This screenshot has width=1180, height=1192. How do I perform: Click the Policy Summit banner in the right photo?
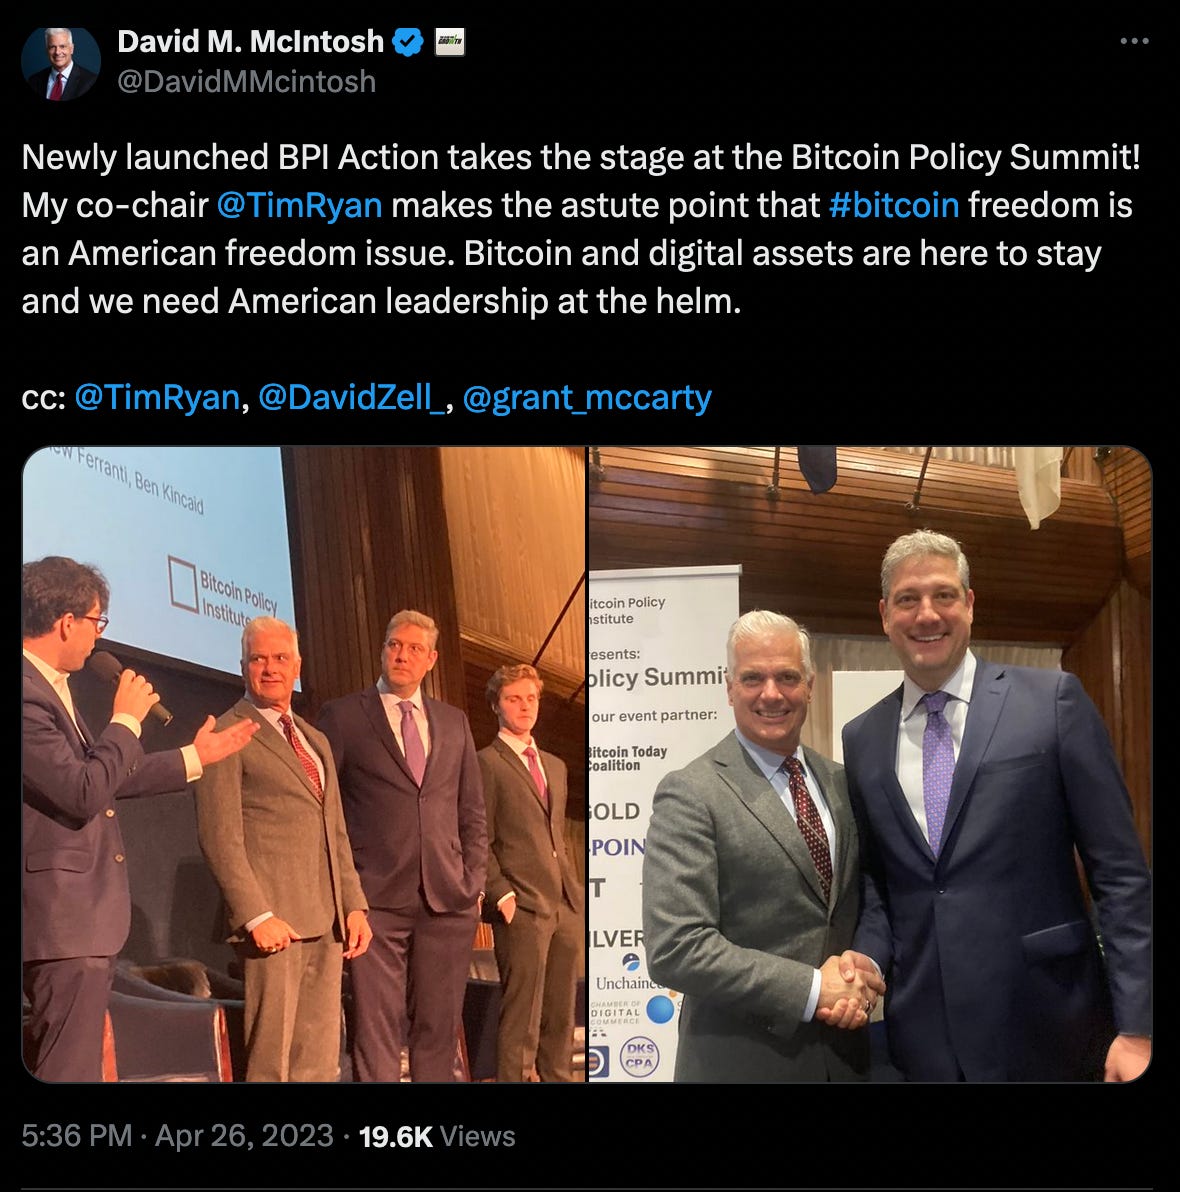pos(663,823)
